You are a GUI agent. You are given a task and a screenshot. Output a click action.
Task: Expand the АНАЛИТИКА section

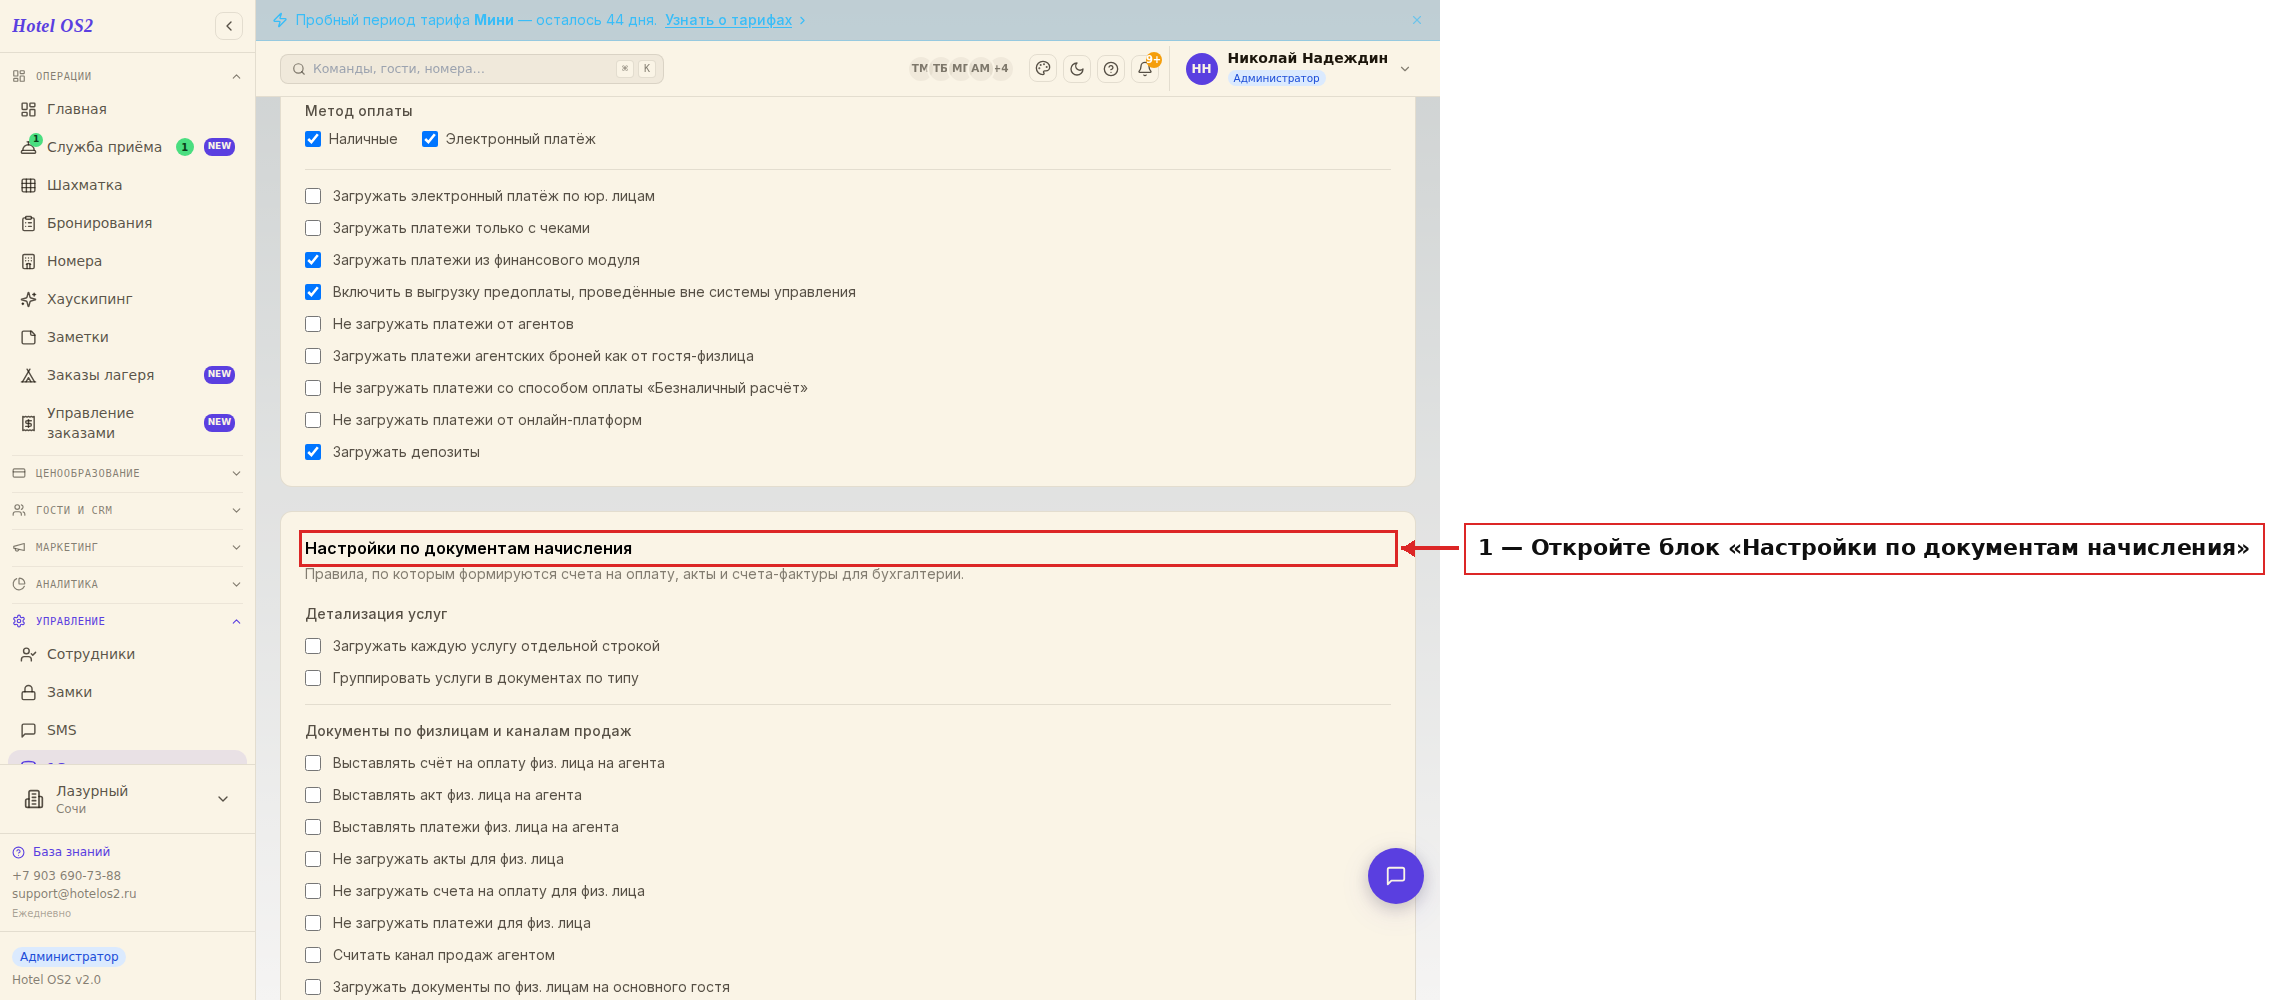(127, 584)
